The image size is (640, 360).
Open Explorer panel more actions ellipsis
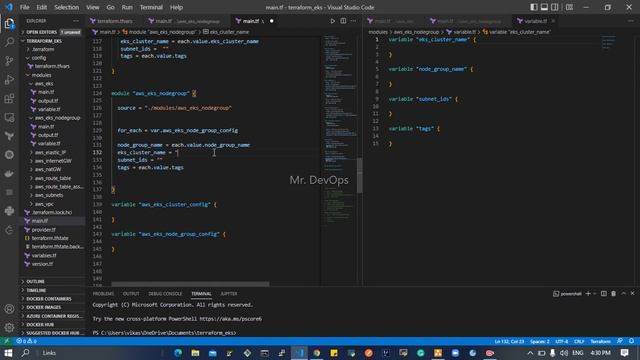pos(76,21)
